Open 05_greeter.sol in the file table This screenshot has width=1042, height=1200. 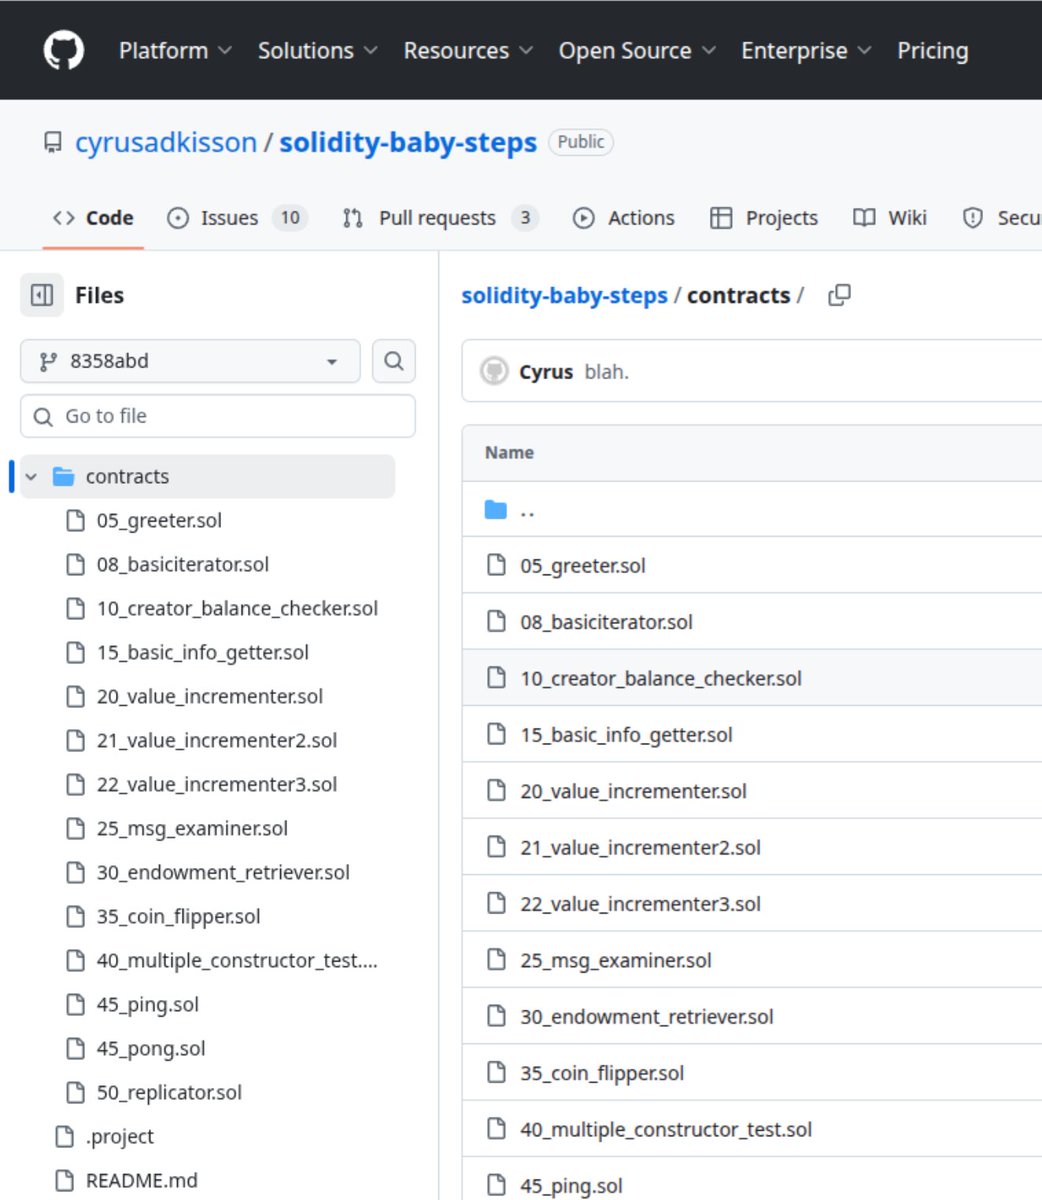coord(583,565)
